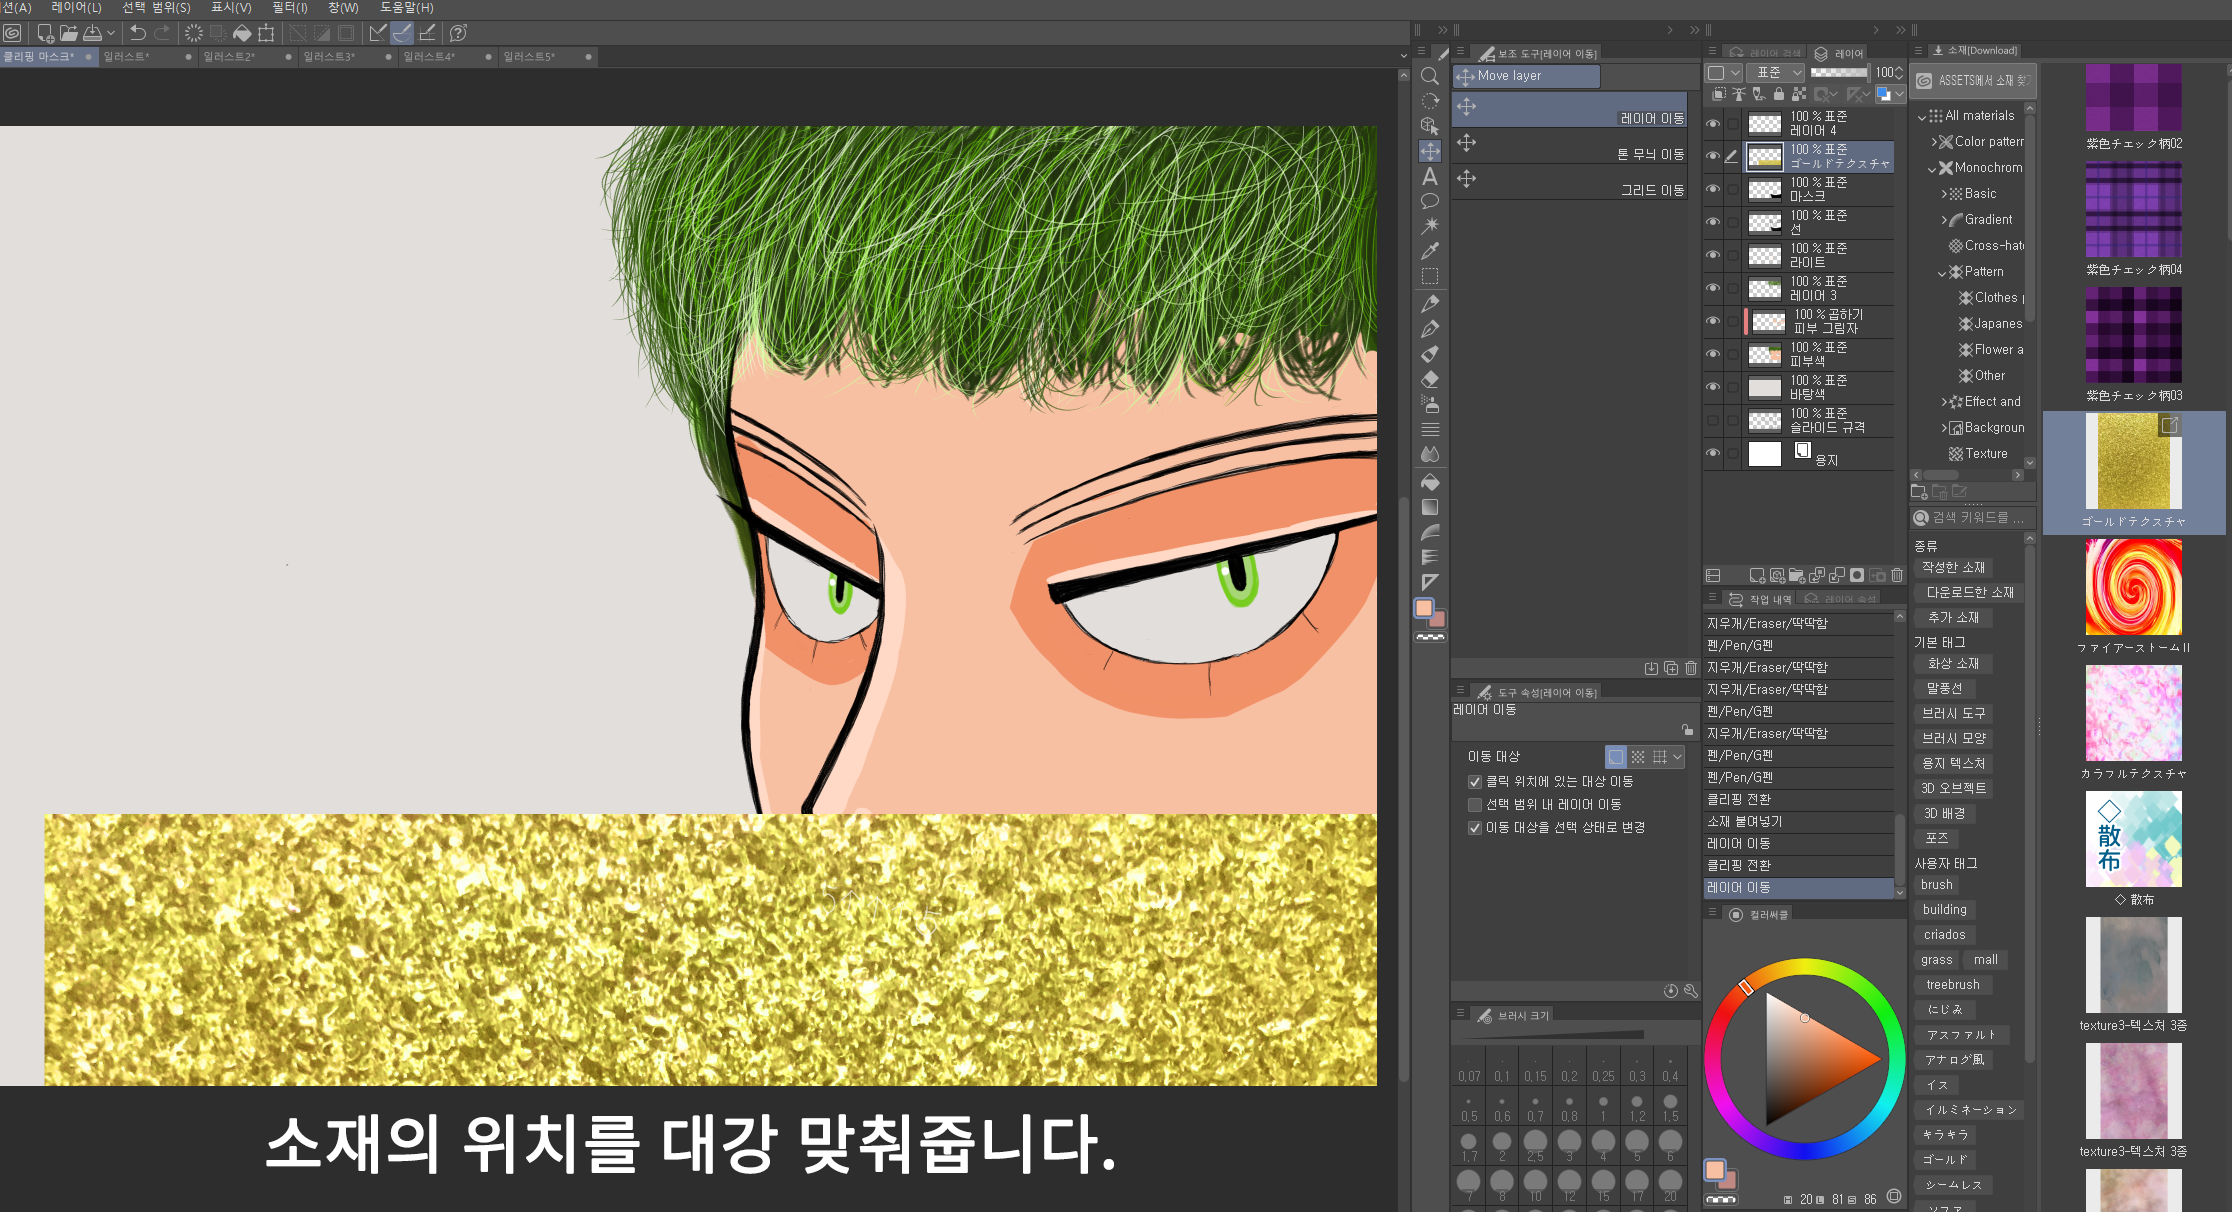Image resolution: width=2232 pixels, height=1212 pixels.
Task: Uncheck '클릭 위치에 있는 대상 이동' checkbox
Action: click(x=1474, y=782)
